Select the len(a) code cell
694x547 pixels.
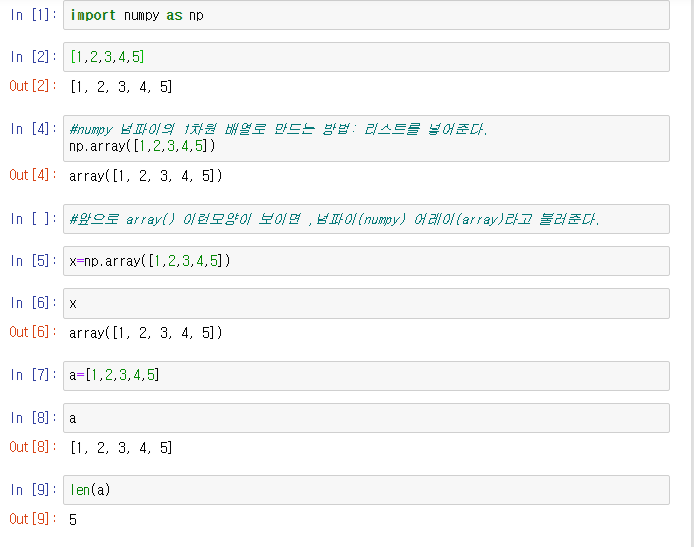[x=366, y=490]
